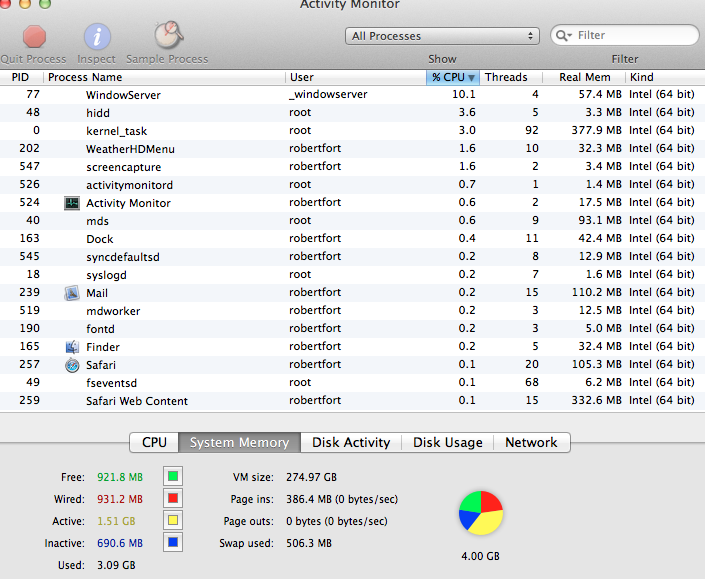Click the 377.9 MB real memory value
Image resolution: width=705 pixels, height=579 pixels.
[x=596, y=130]
